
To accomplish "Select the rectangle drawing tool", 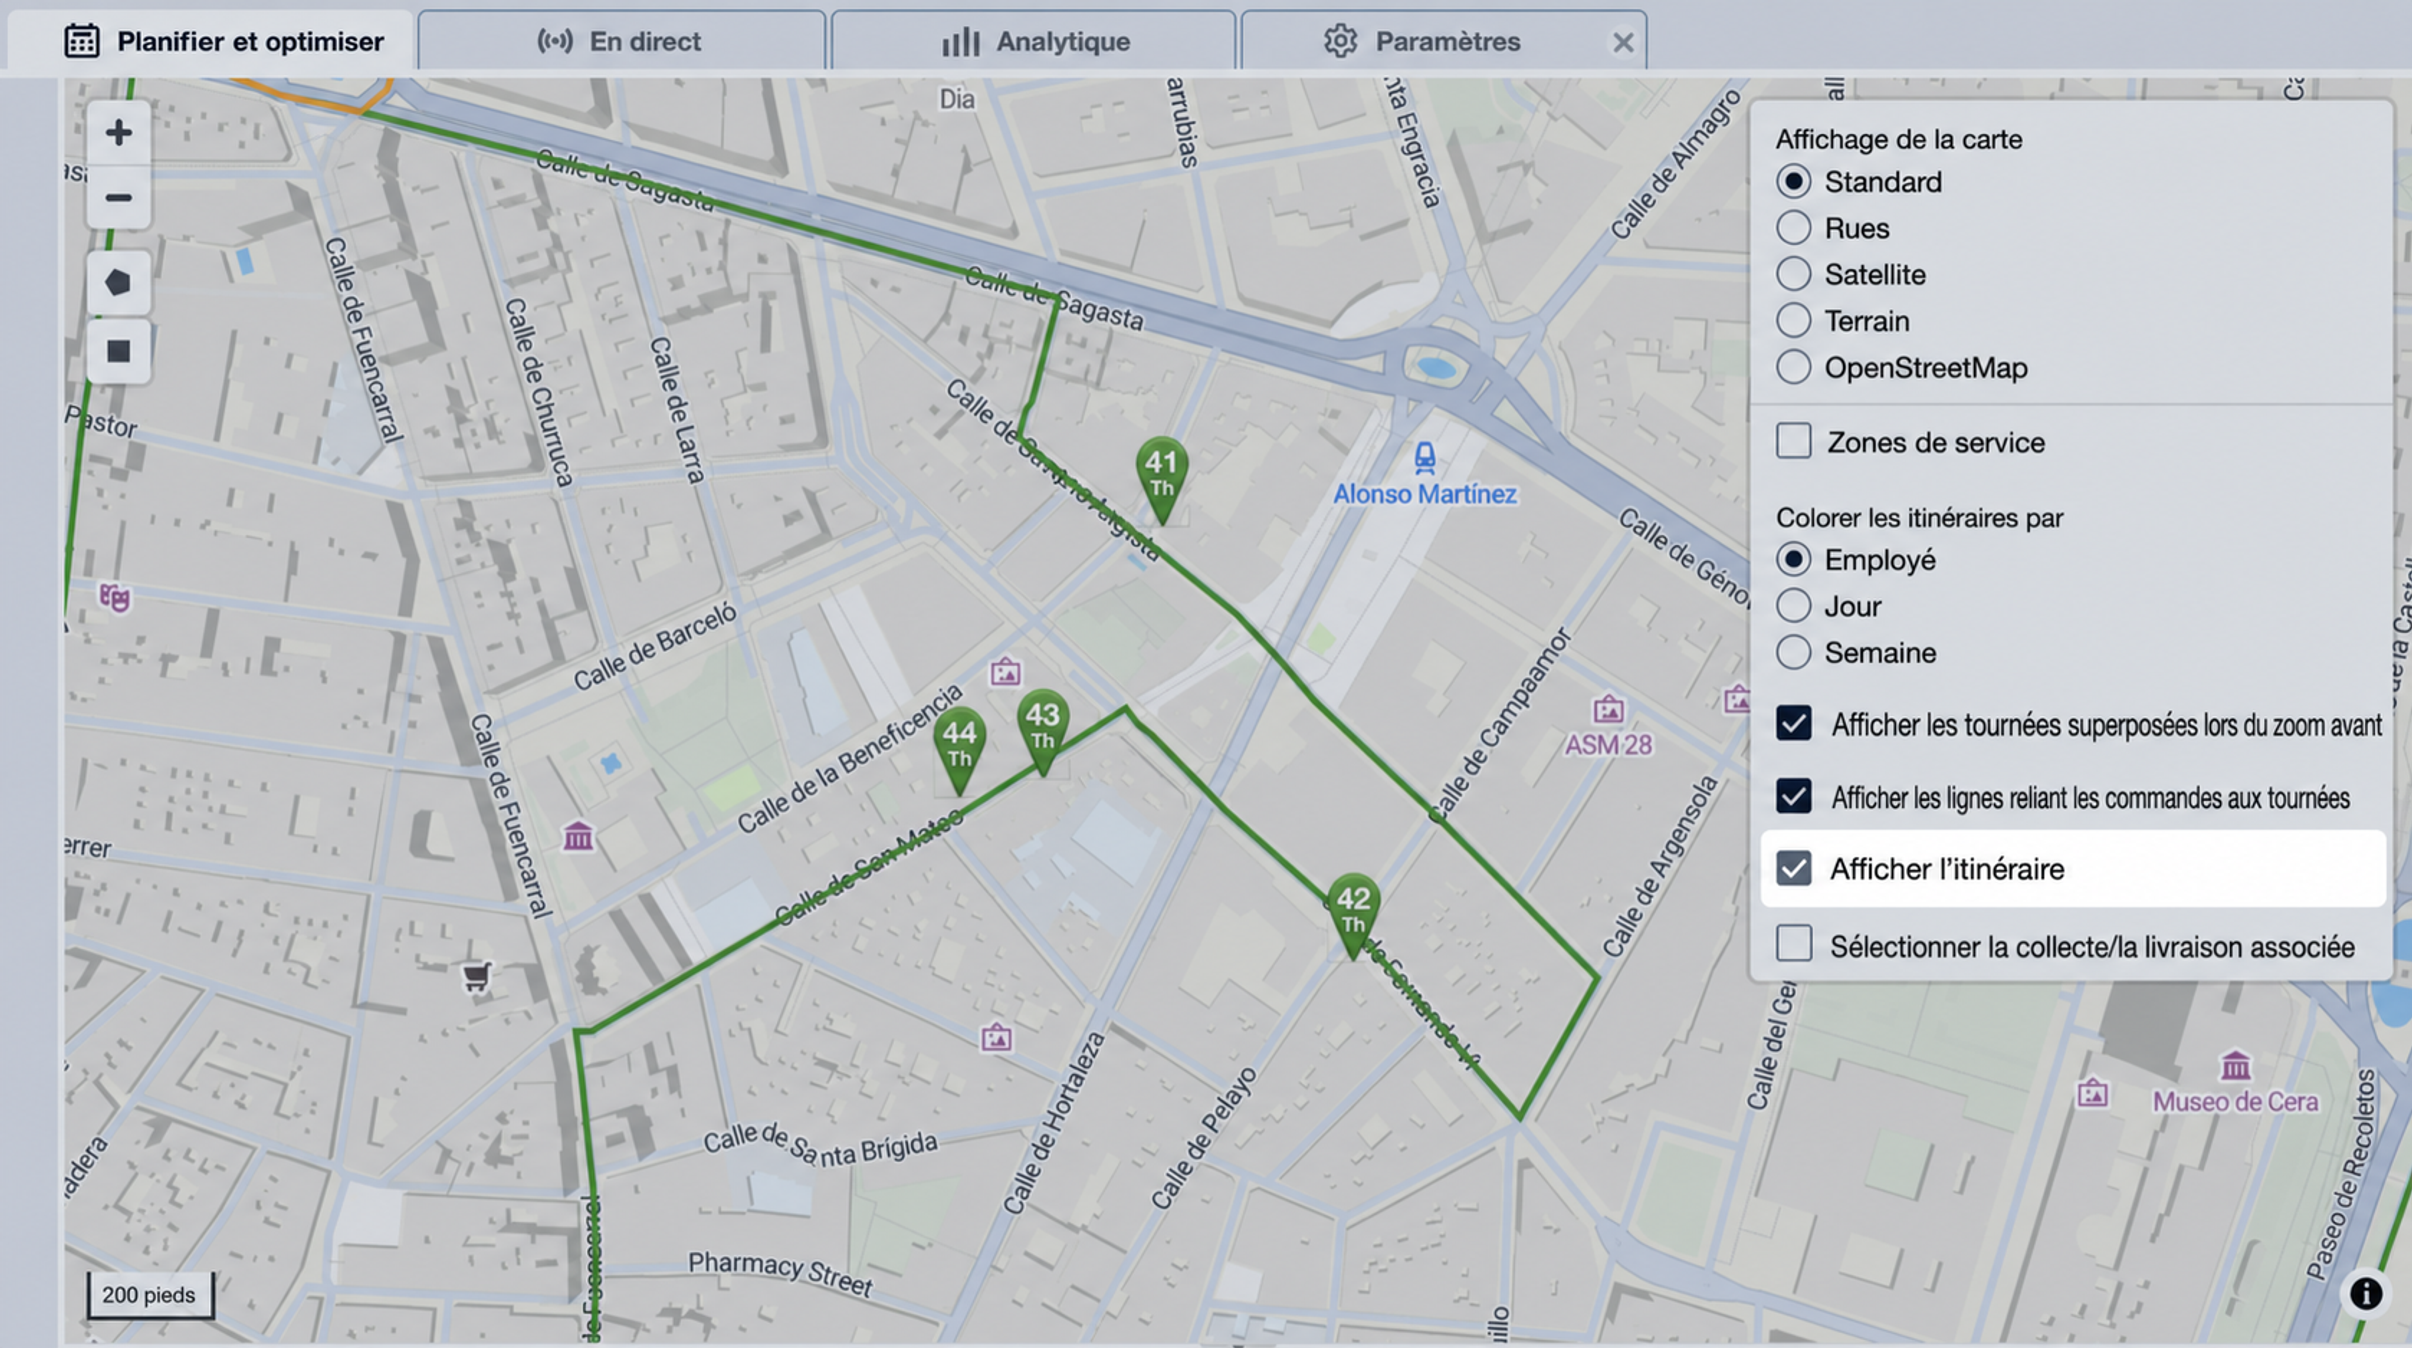I will click(118, 351).
